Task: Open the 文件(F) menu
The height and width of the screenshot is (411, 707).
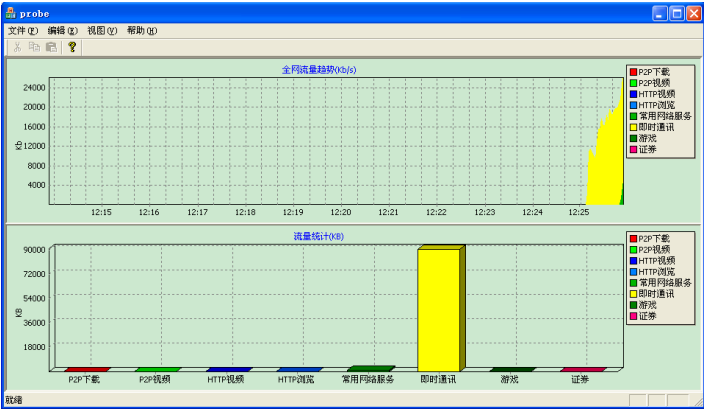Action: 23,31
